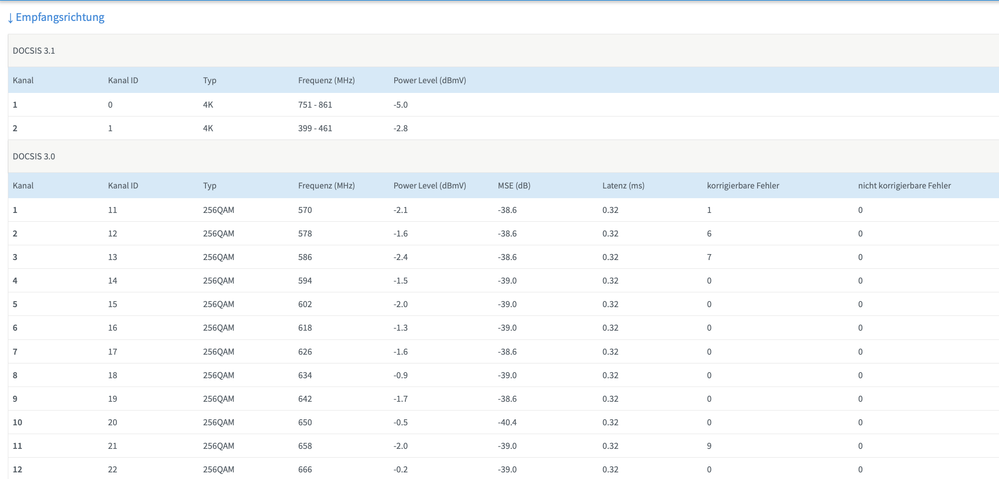The width and height of the screenshot is (999, 479).
Task: Click 256QAM type in the 602 MHz row
Action: pyautogui.click(x=219, y=304)
